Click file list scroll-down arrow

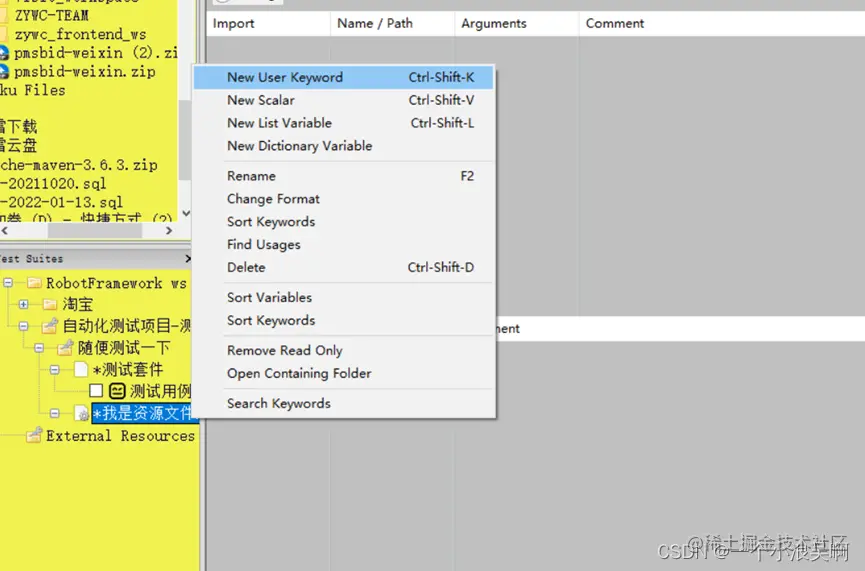click(x=186, y=214)
